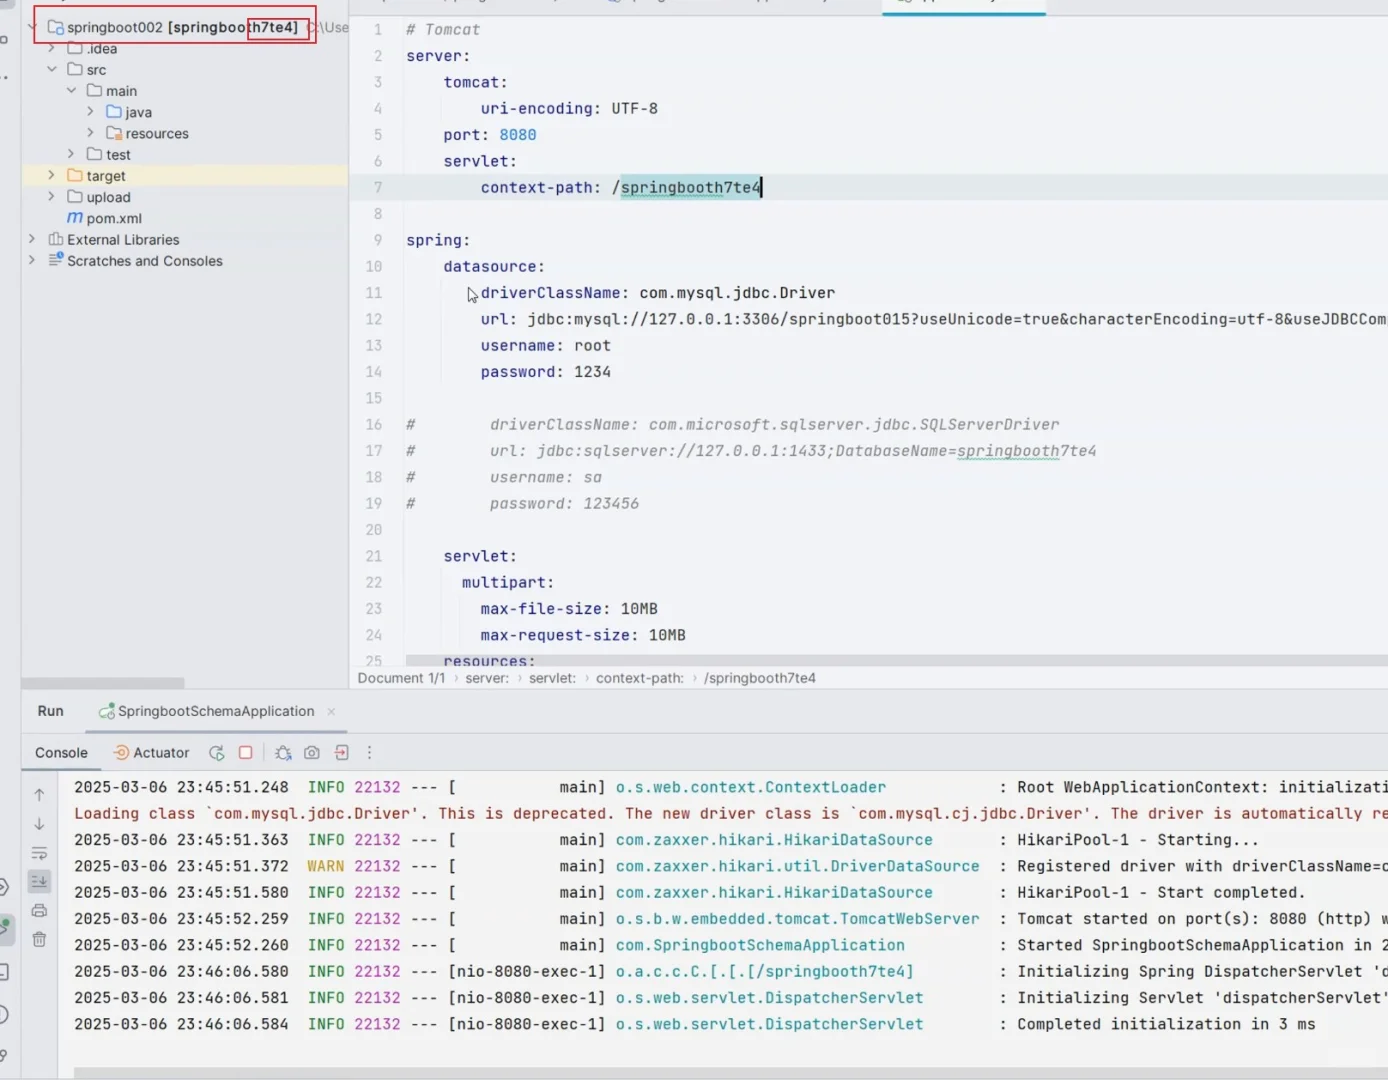Click the 'max-file-size: 10MB' line
The width and height of the screenshot is (1388, 1080).
(569, 608)
